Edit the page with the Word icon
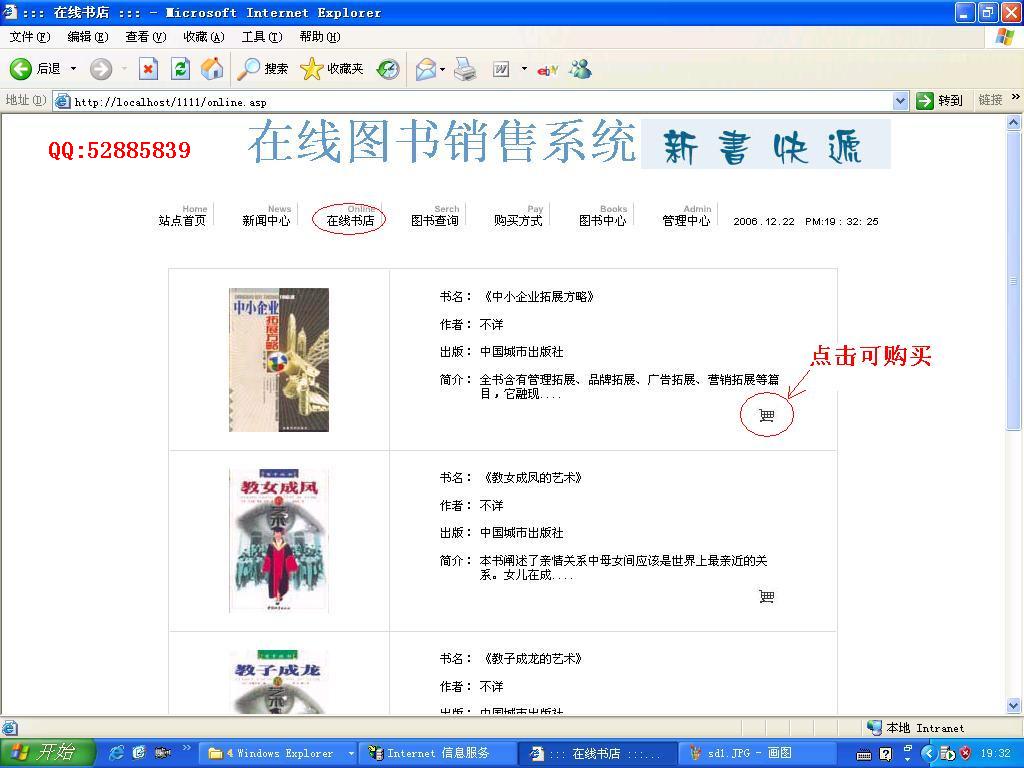The height and width of the screenshot is (768, 1024). pyautogui.click(x=501, y=69)
